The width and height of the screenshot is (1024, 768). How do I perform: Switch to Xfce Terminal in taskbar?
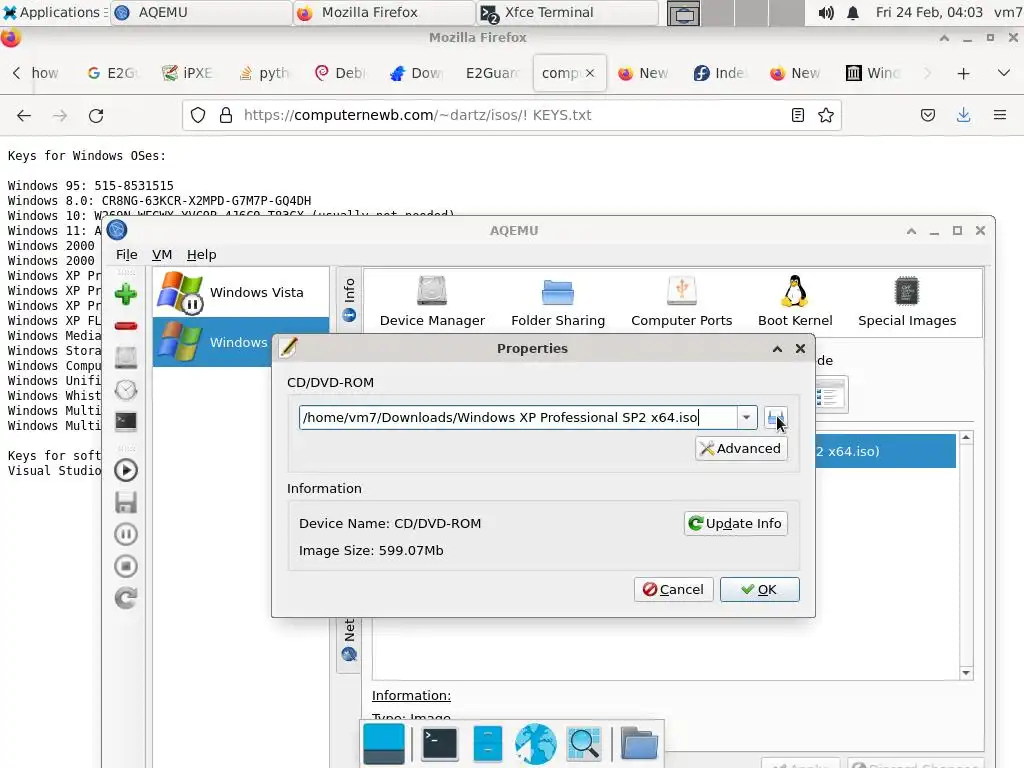coord(567,12)
